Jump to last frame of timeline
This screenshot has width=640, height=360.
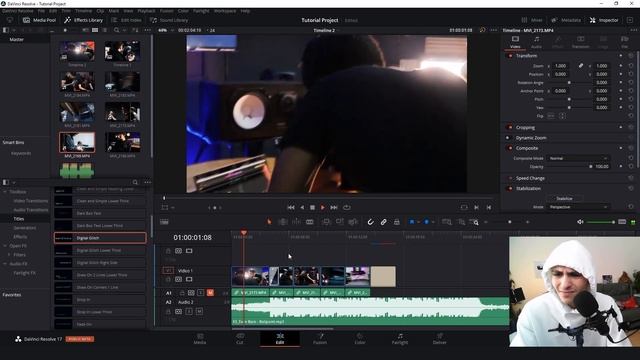pyautogui.click(x=334, y=207)
